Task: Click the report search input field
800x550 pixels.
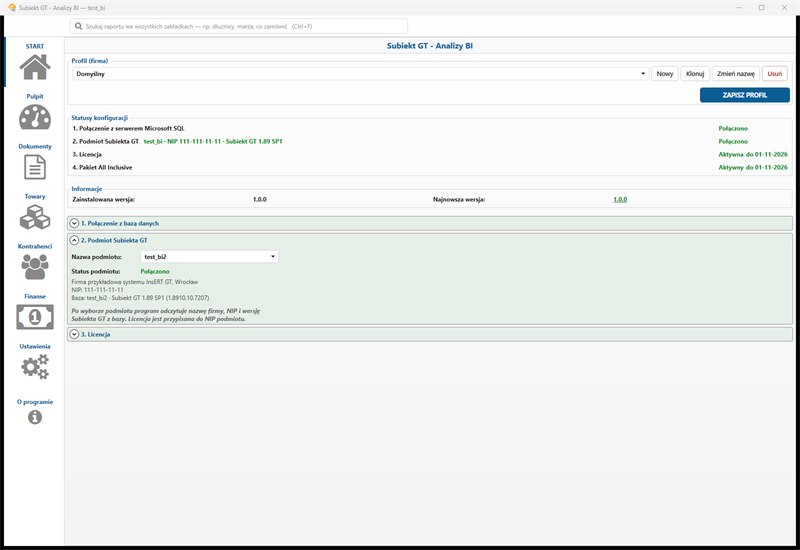Action: 239,26
